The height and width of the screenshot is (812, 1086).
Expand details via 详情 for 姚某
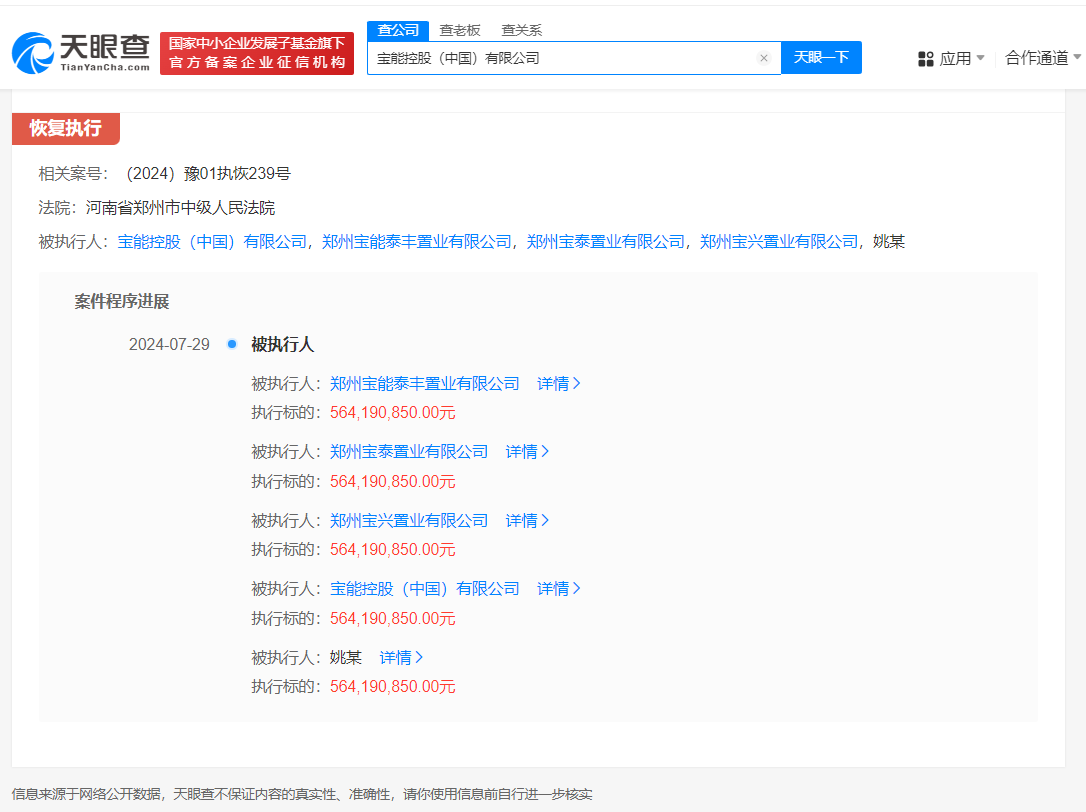point(400,657)
